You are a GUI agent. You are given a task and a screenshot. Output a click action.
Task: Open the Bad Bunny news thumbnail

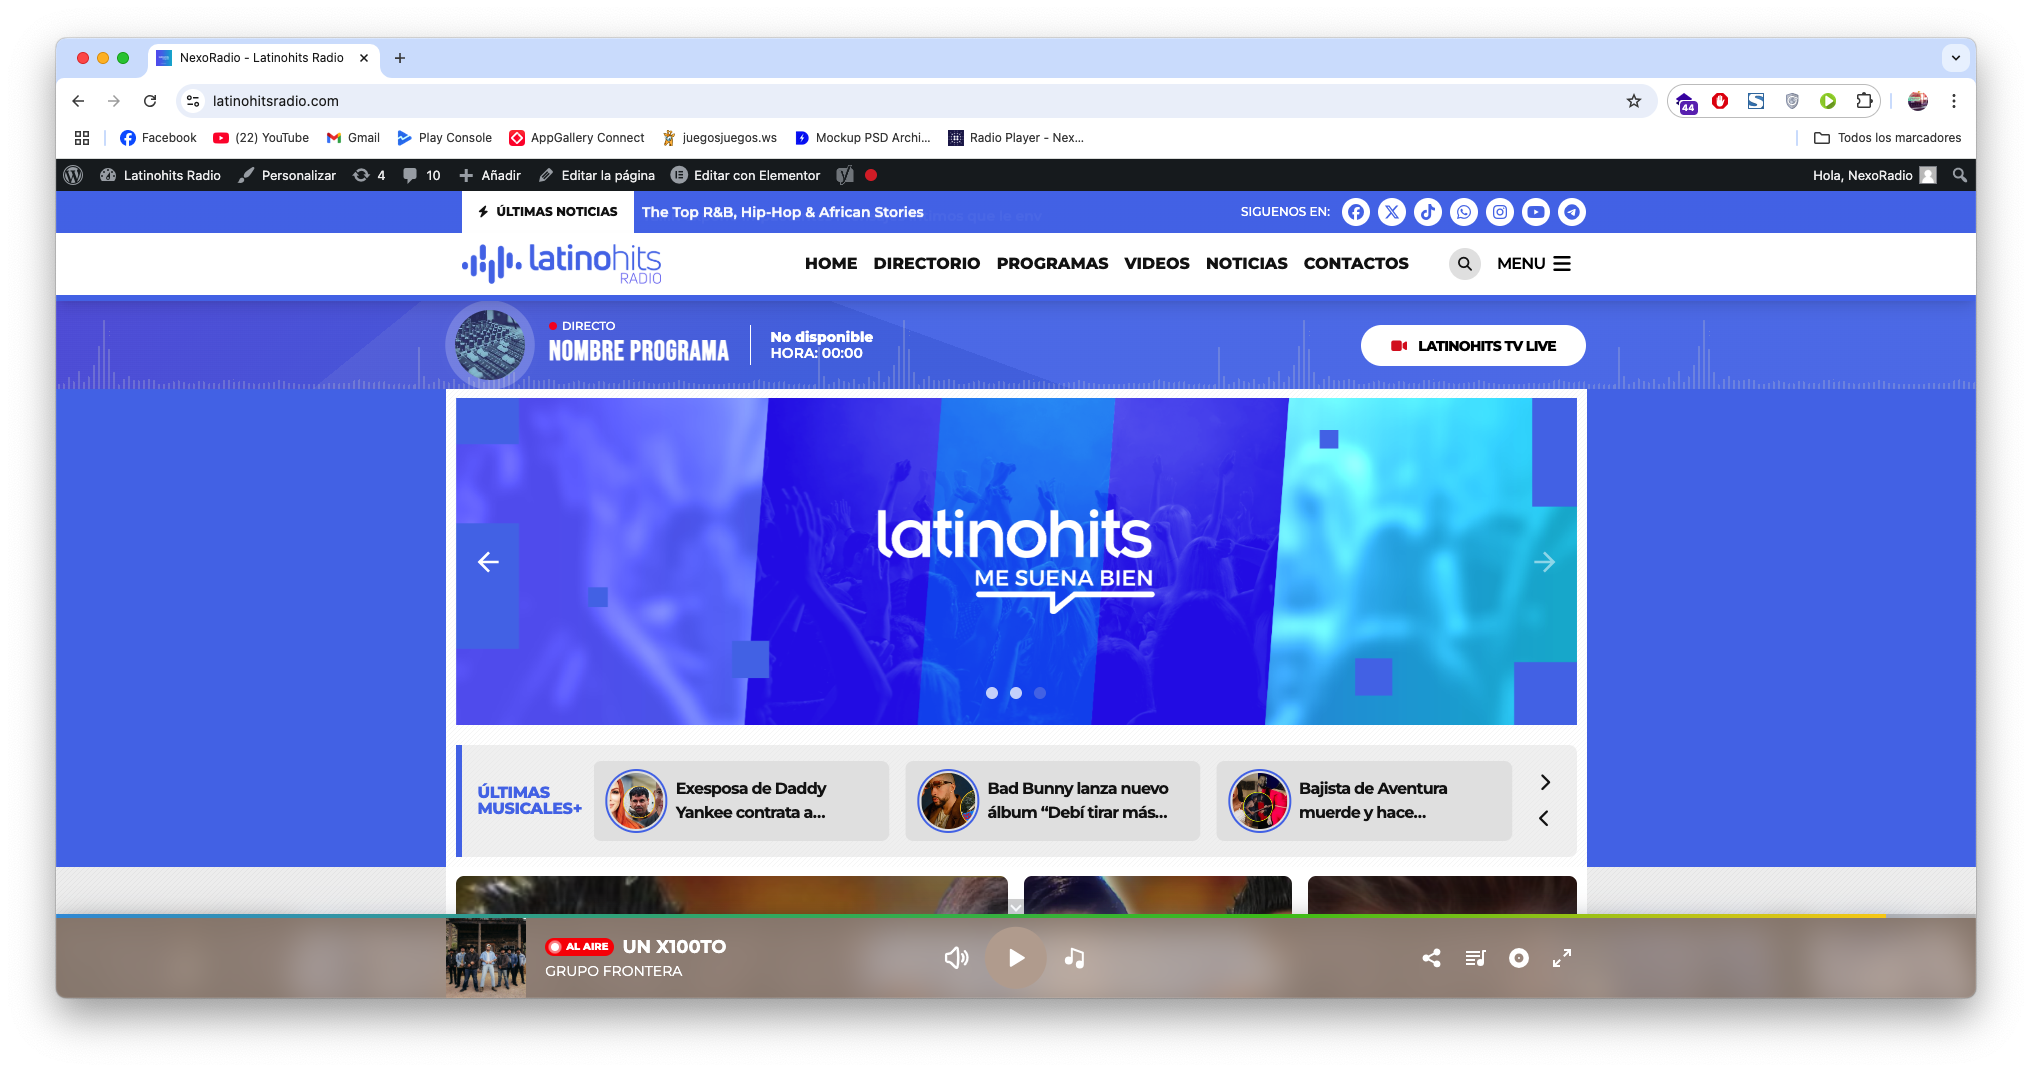click(948, 801)
